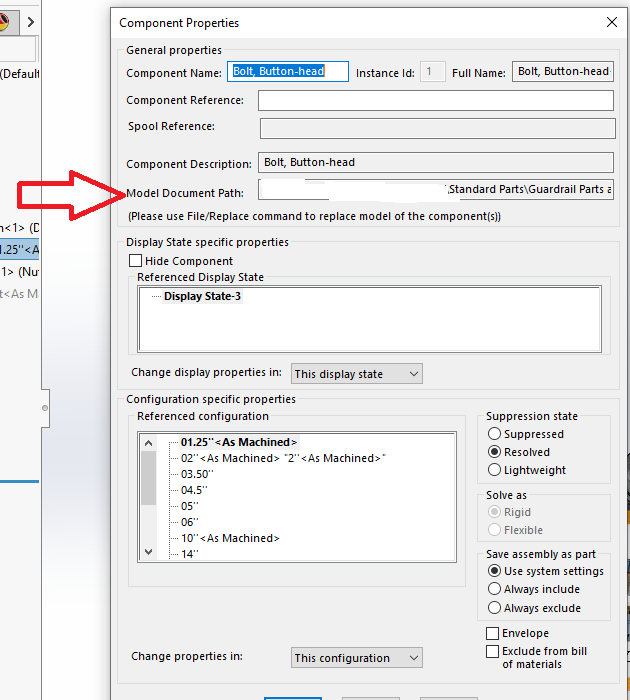The width and height of the screenshot is (630, 700).
Task: Click the panel collapse handle on left edge
Action: pyautogui.click(x=44, y=408)
